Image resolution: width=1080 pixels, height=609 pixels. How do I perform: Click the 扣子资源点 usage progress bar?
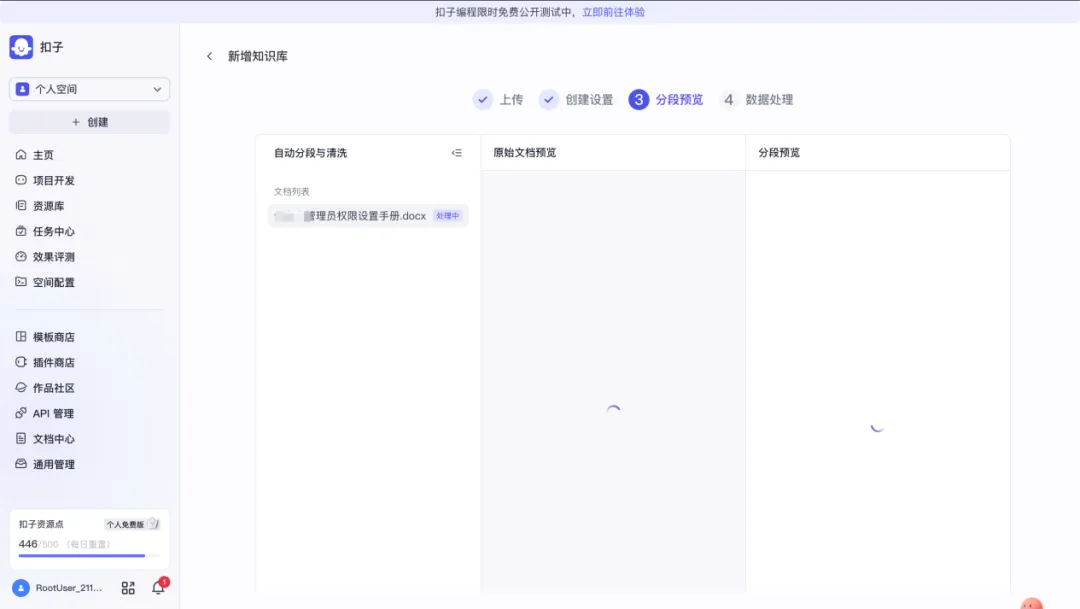[89, 555]
